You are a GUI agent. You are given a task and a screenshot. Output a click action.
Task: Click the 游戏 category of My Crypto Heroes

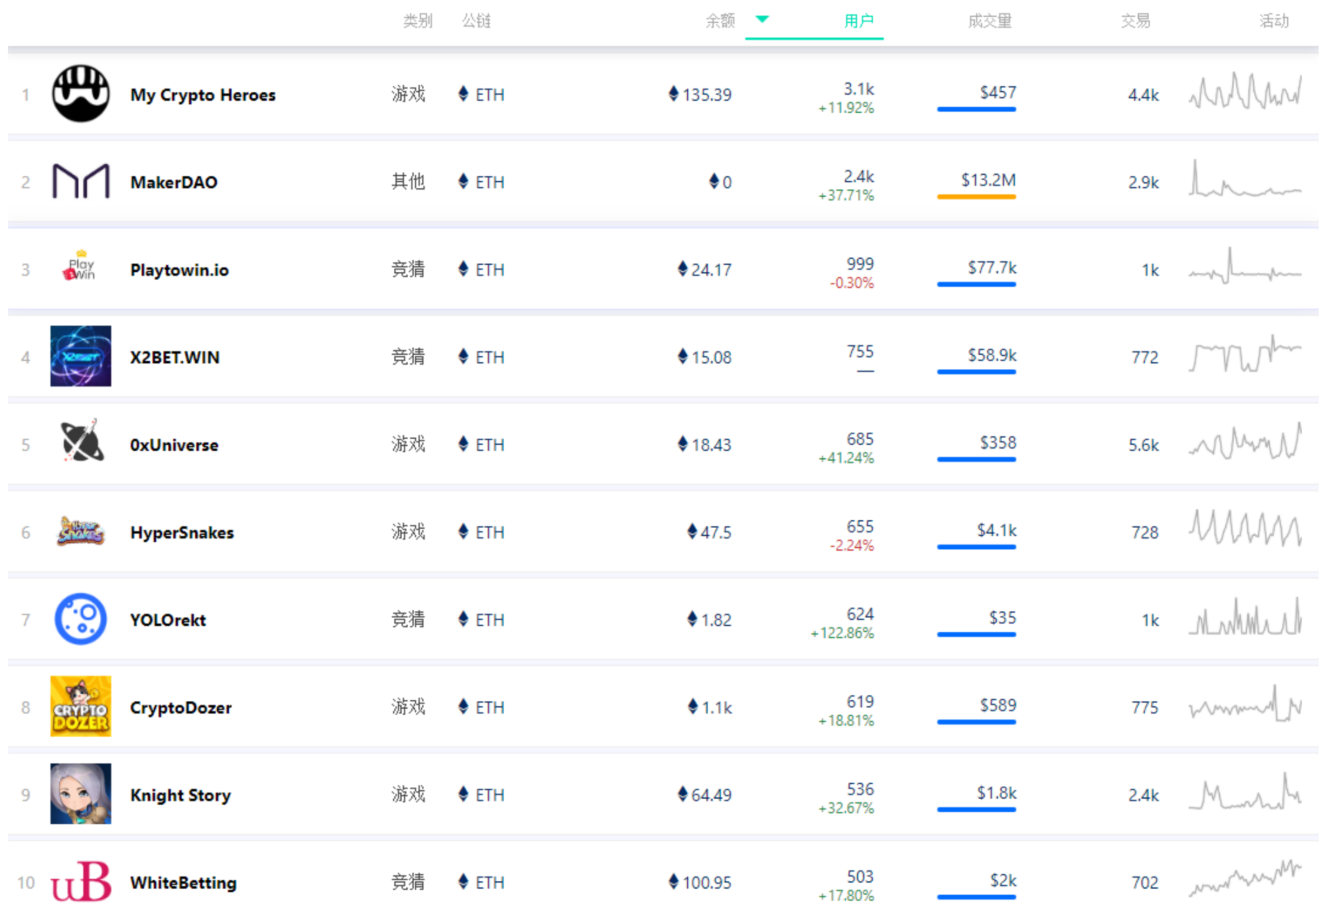[409, 94]
